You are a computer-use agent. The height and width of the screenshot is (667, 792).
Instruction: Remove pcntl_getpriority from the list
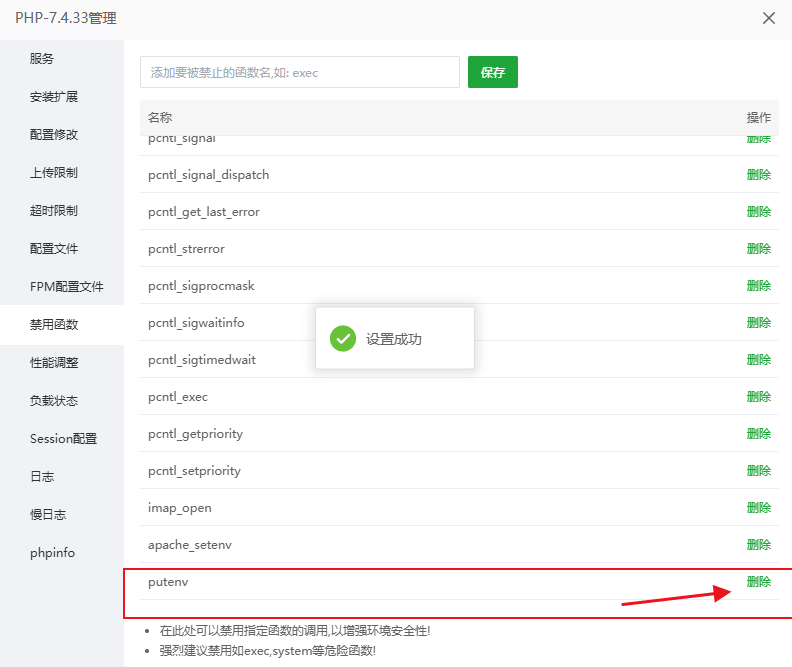[x=759, y=434]
